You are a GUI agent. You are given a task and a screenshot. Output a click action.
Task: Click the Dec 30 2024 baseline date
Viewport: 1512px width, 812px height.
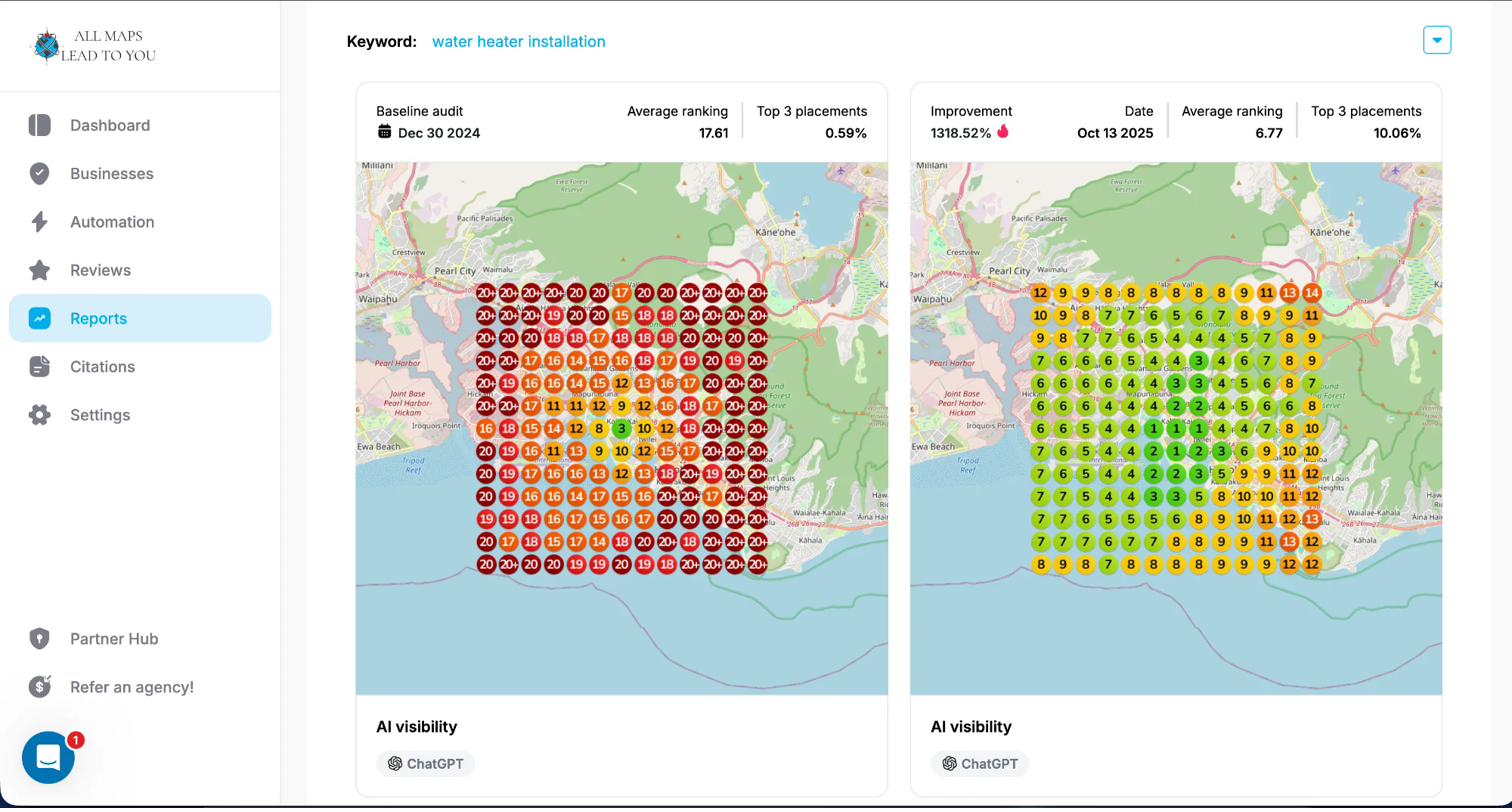tap(439, 133)
